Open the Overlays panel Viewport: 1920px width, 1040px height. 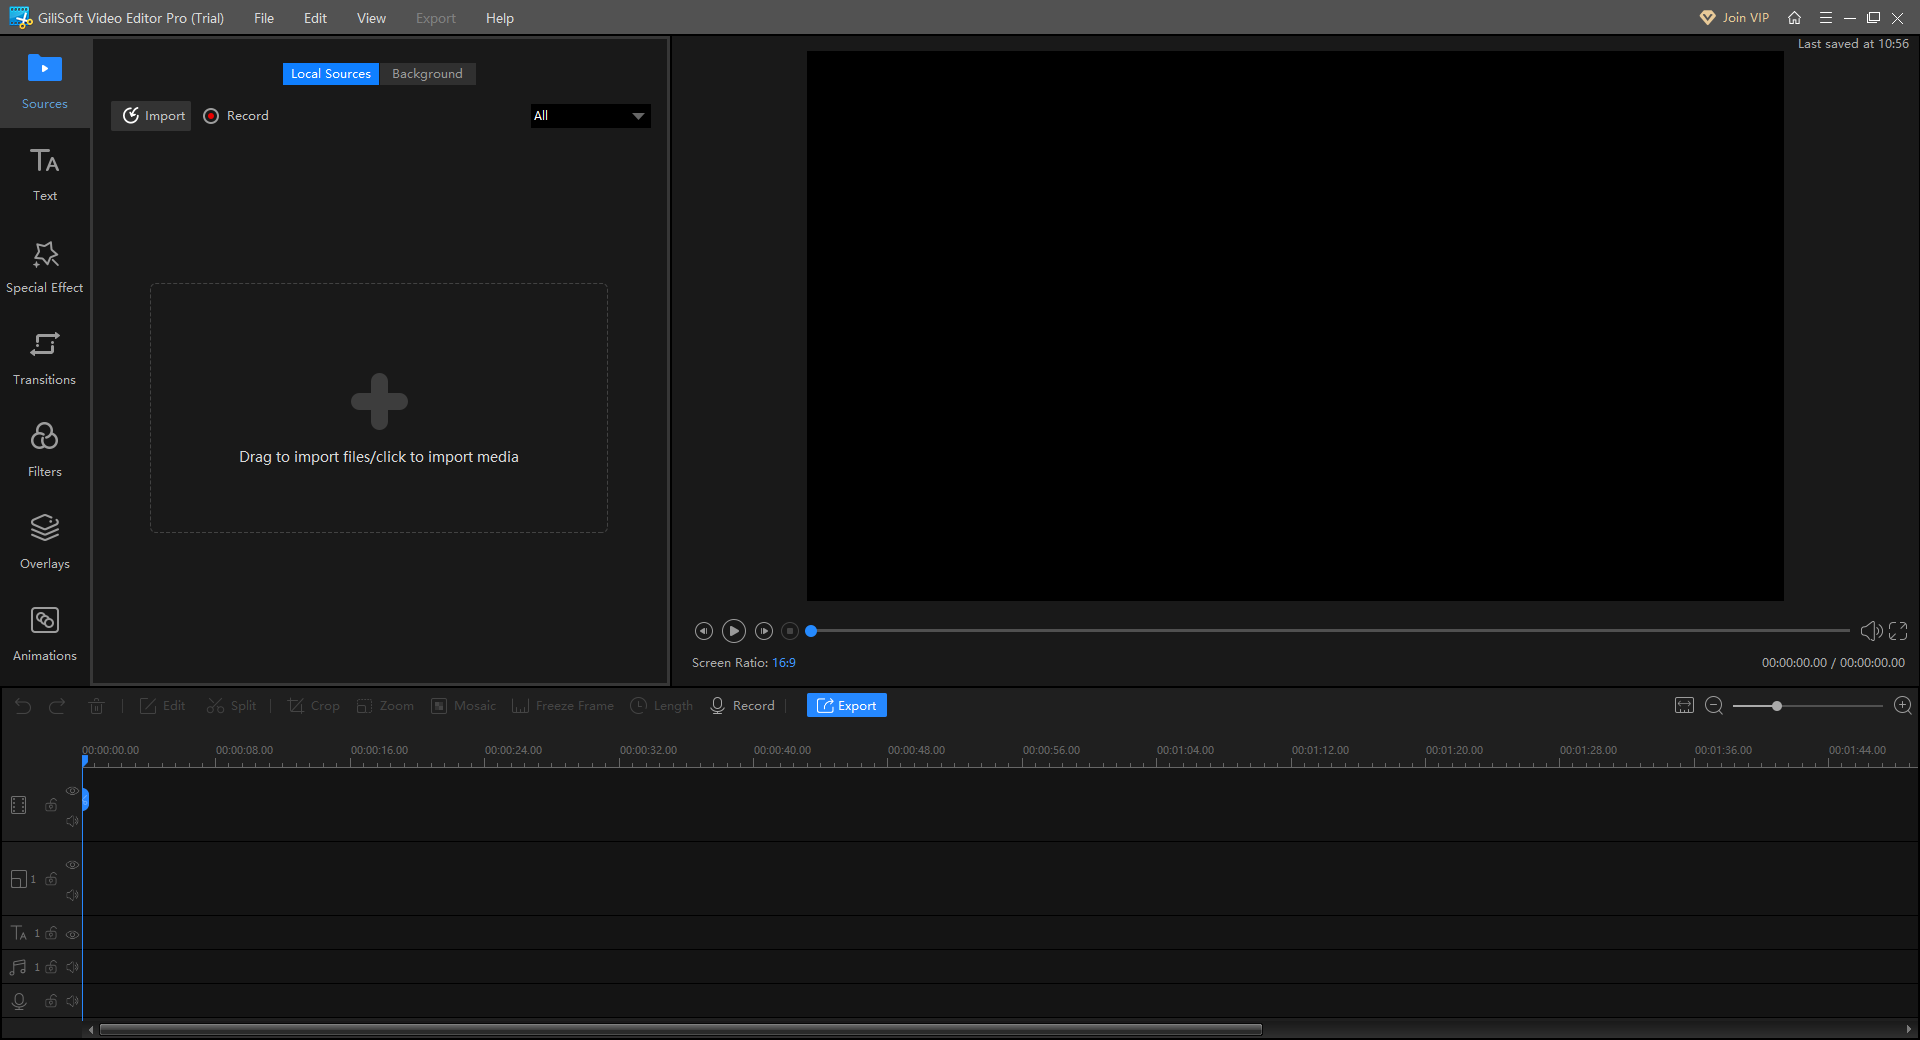coord(45,543)
